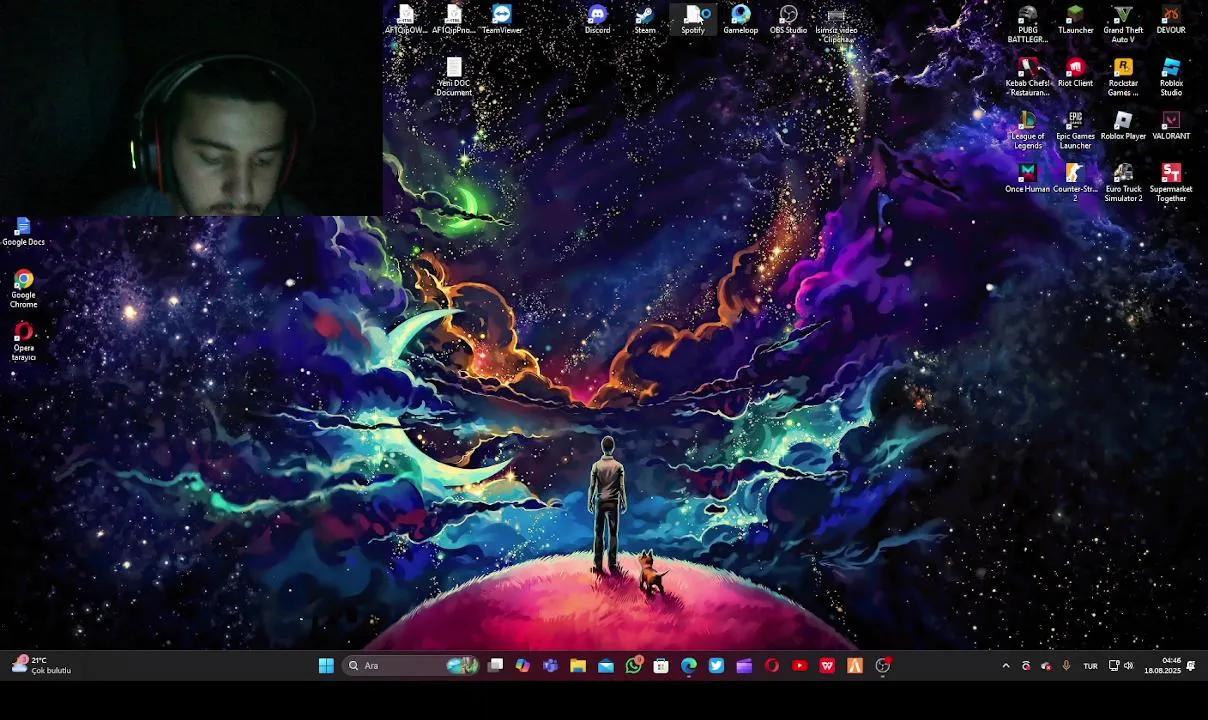
Task: Select the TLauncher Minecraft shortcut
Action: (1075, 19)
